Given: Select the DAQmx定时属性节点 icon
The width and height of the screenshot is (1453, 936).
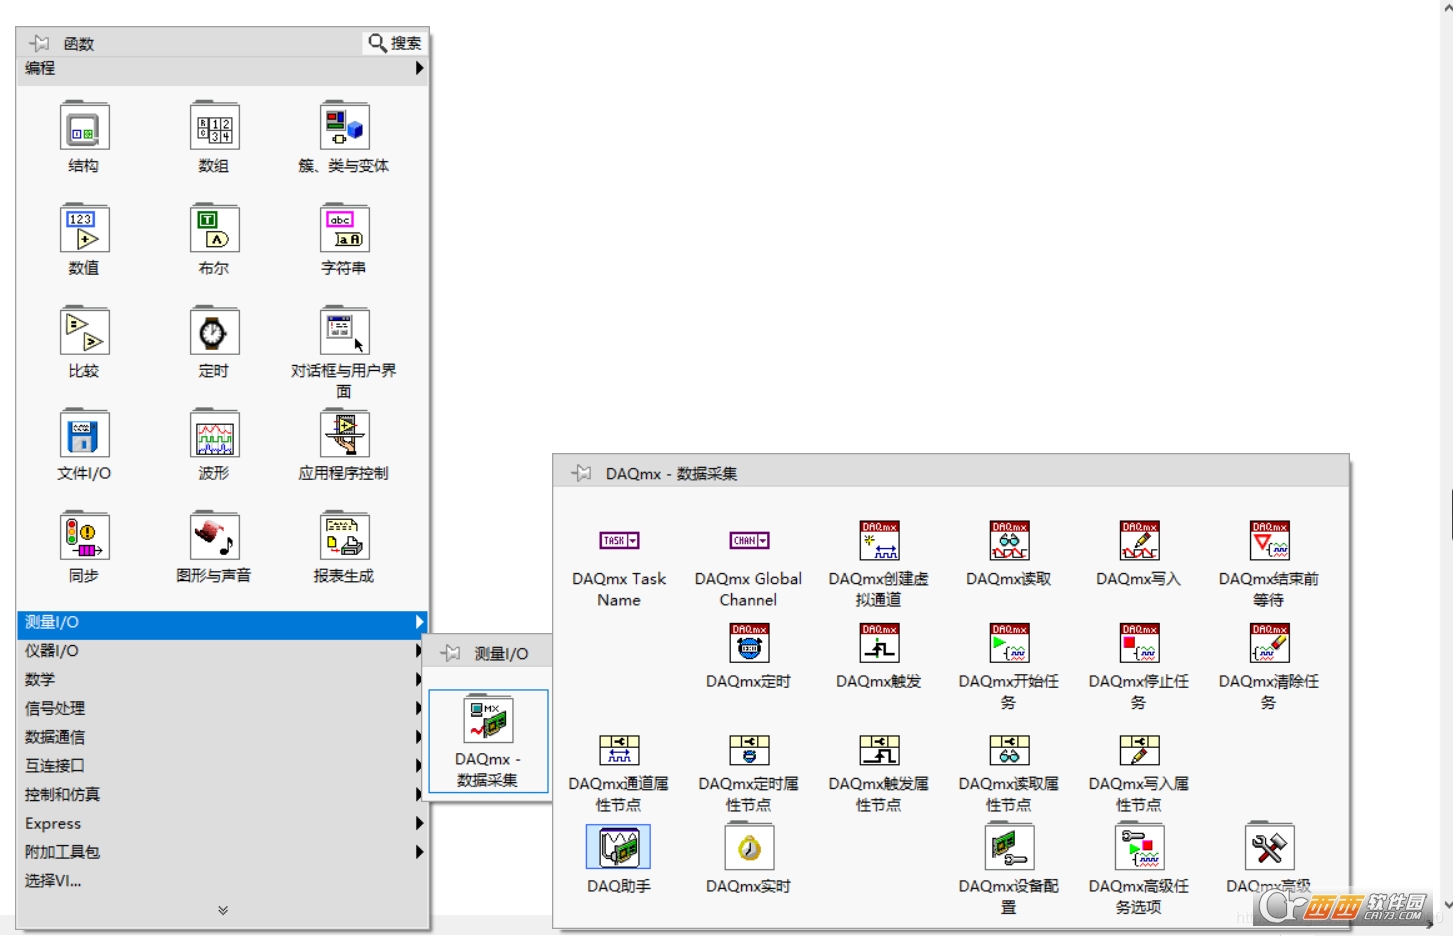Looking at the screenshot, I should tap(749, 750).
